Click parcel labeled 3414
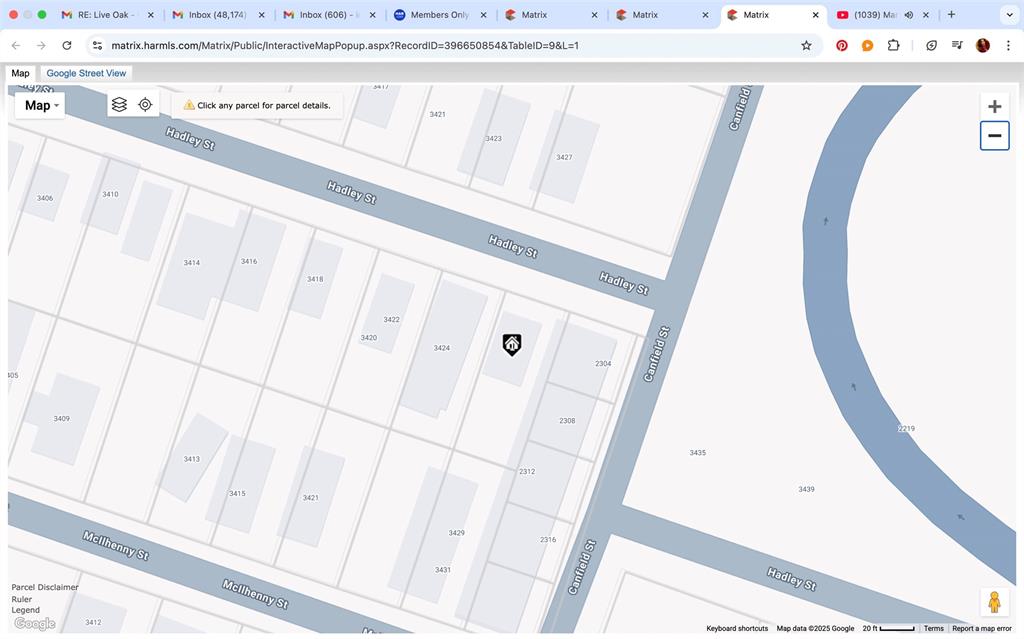 pyautogui.click(x=191, y=263)
